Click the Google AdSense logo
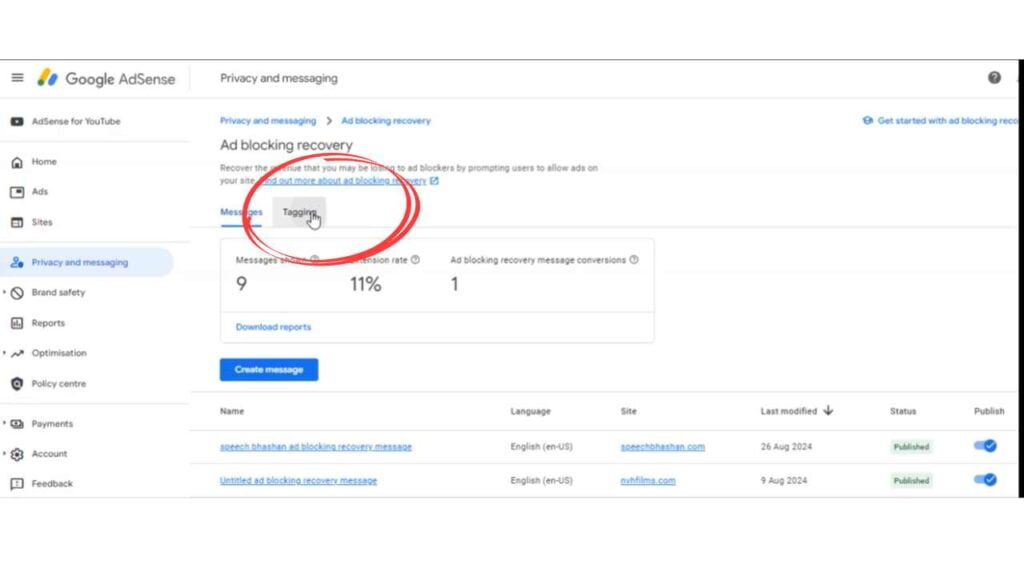Image resolution: width=1024 pixels, height=576 pixels. [x=106, y=78]
